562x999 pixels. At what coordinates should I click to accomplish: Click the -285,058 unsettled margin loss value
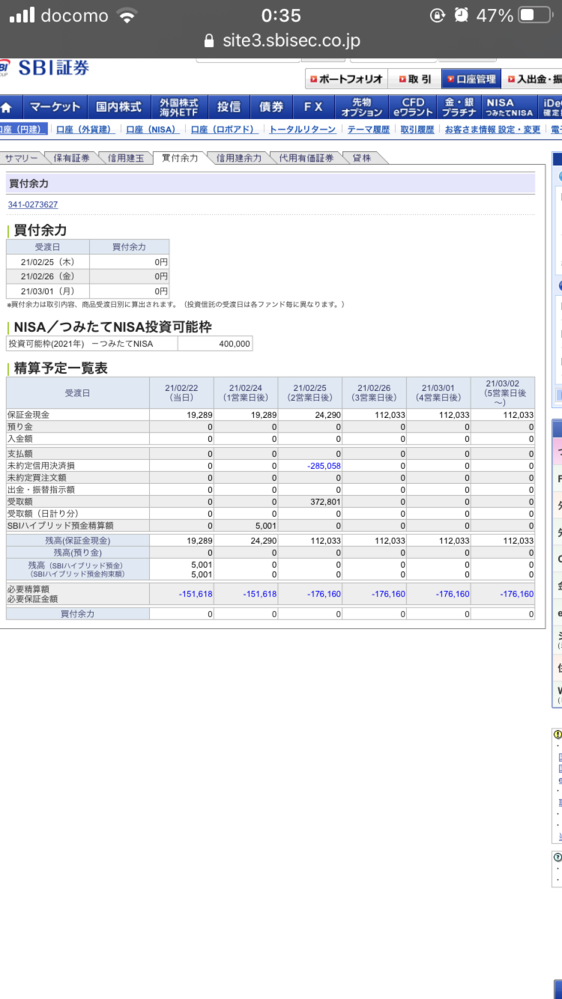[324, 466]
